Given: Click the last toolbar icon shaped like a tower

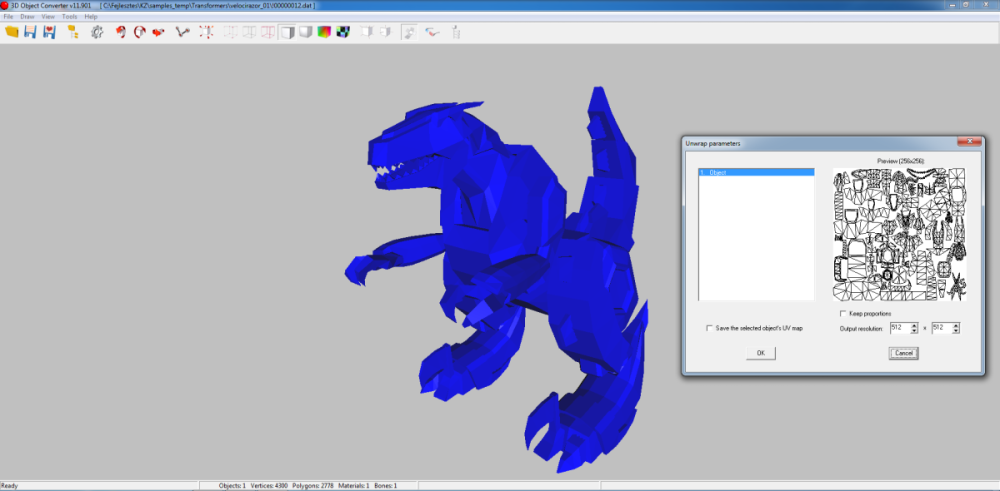Looking at the screenshot, I should point(456,32).
